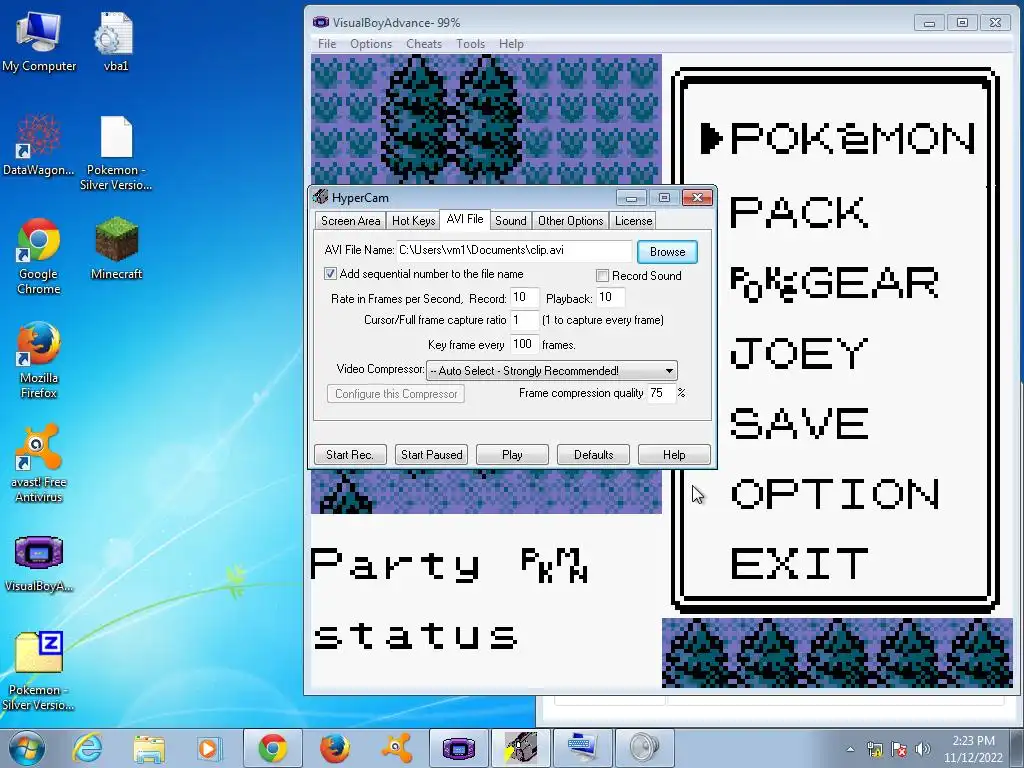This screenshot has width=1024, height=768.
Task: Open DataWagon desktop shortcut
Action: pos(38,145)
